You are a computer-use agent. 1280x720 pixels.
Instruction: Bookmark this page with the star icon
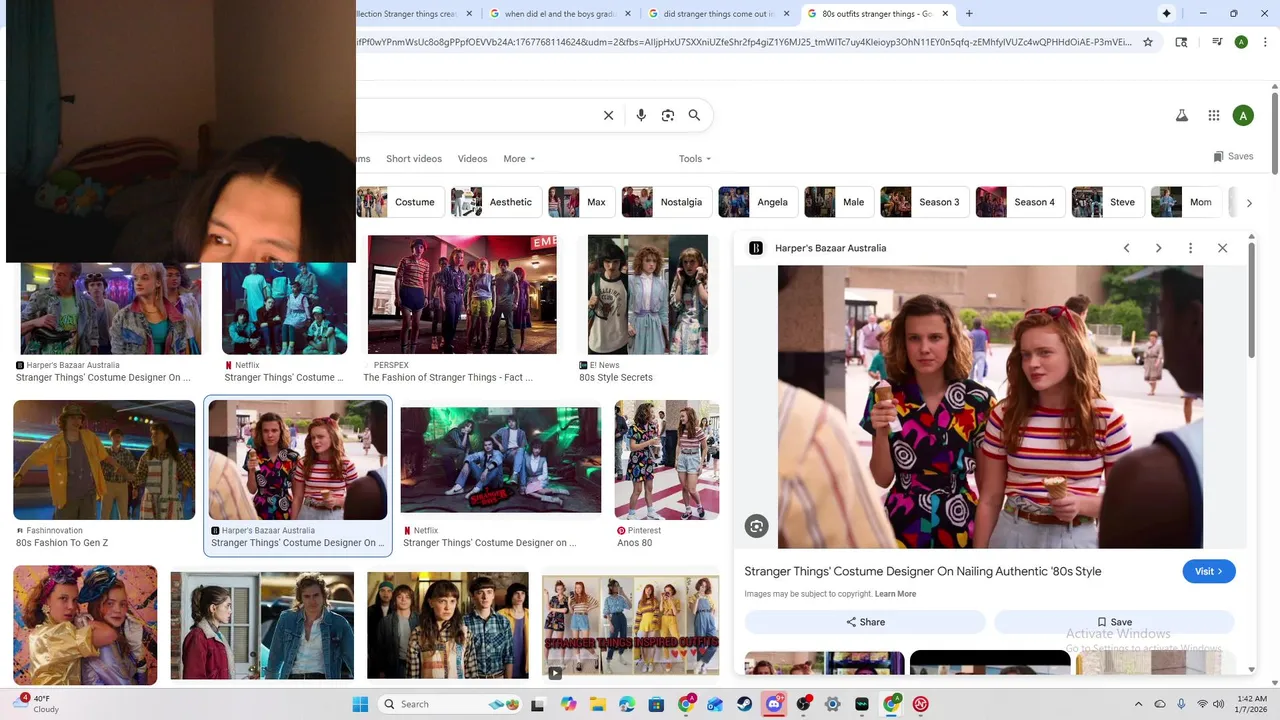pos(1148,42)
